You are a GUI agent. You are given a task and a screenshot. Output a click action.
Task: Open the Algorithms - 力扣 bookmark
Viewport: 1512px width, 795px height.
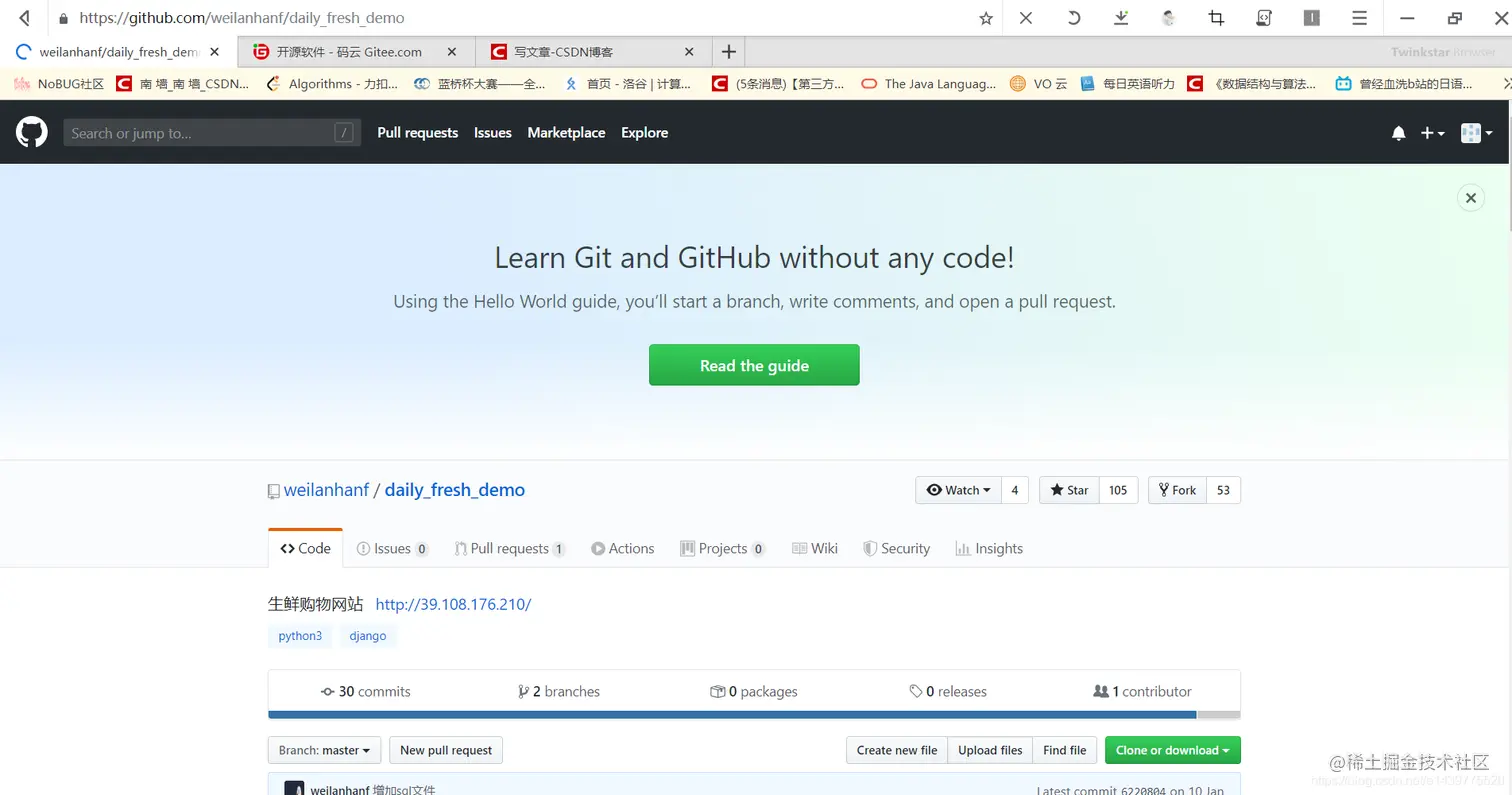tap(332, 84)
